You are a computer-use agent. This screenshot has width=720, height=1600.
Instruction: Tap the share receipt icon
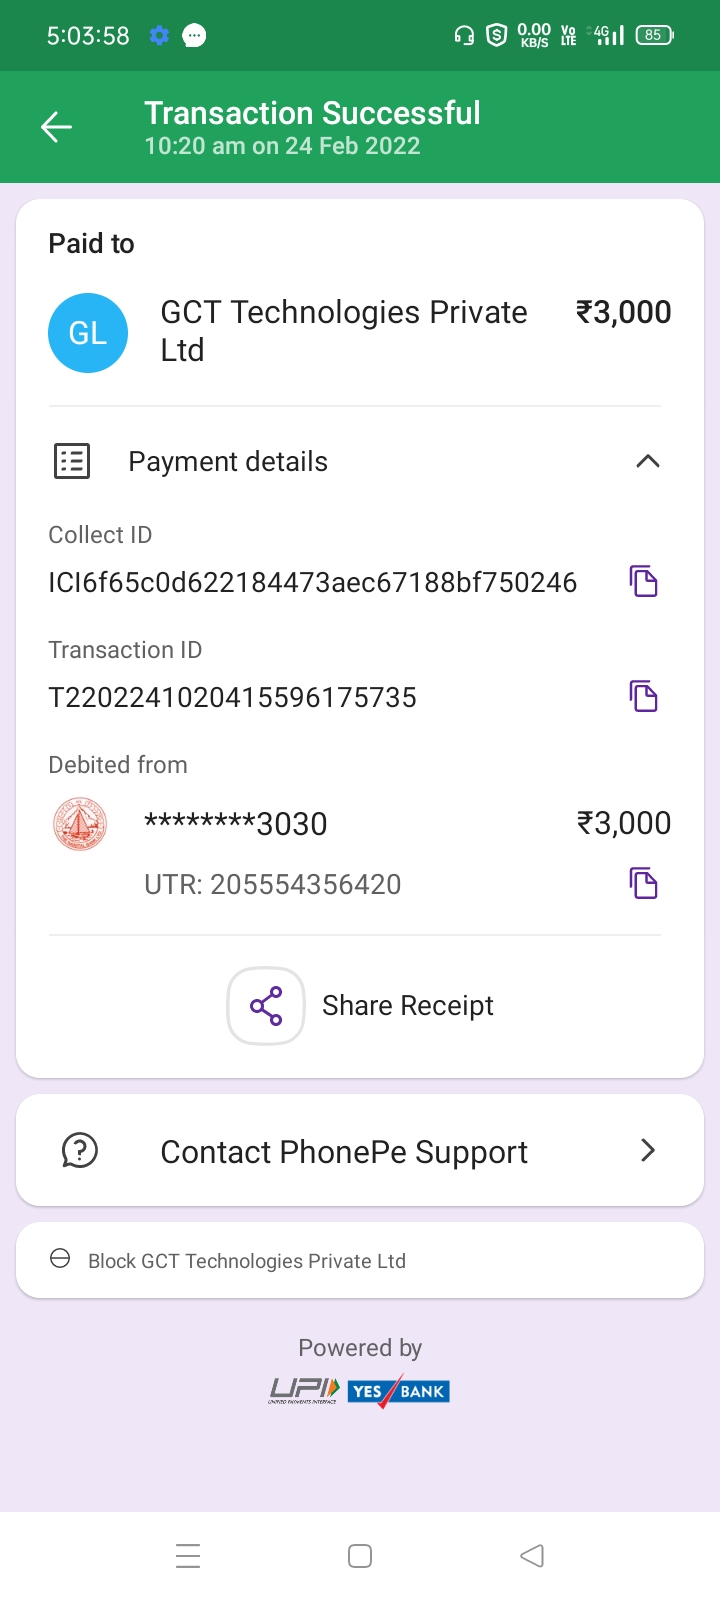click(266, 1006)
